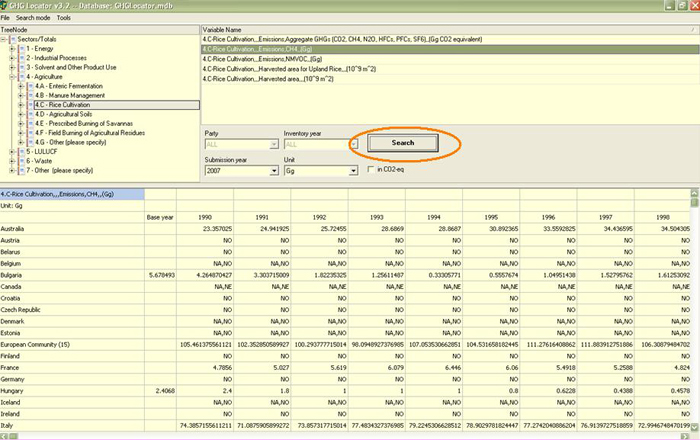Enable the 'in CO2-eq' checkbox
The height and width of the screenshot is (440, 700).
point(369,171)
